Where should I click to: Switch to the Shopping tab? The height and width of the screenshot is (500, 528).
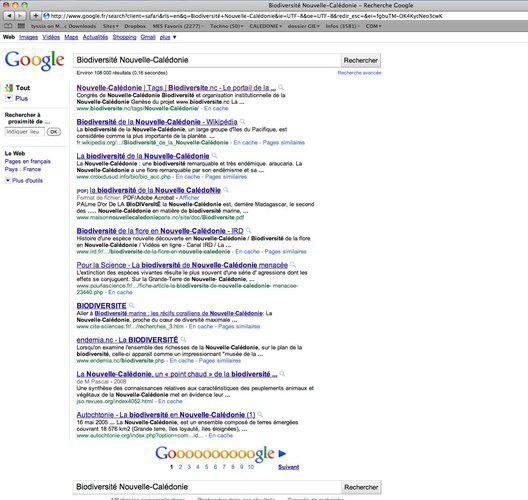pyautogui.click(x=124, y=37)
